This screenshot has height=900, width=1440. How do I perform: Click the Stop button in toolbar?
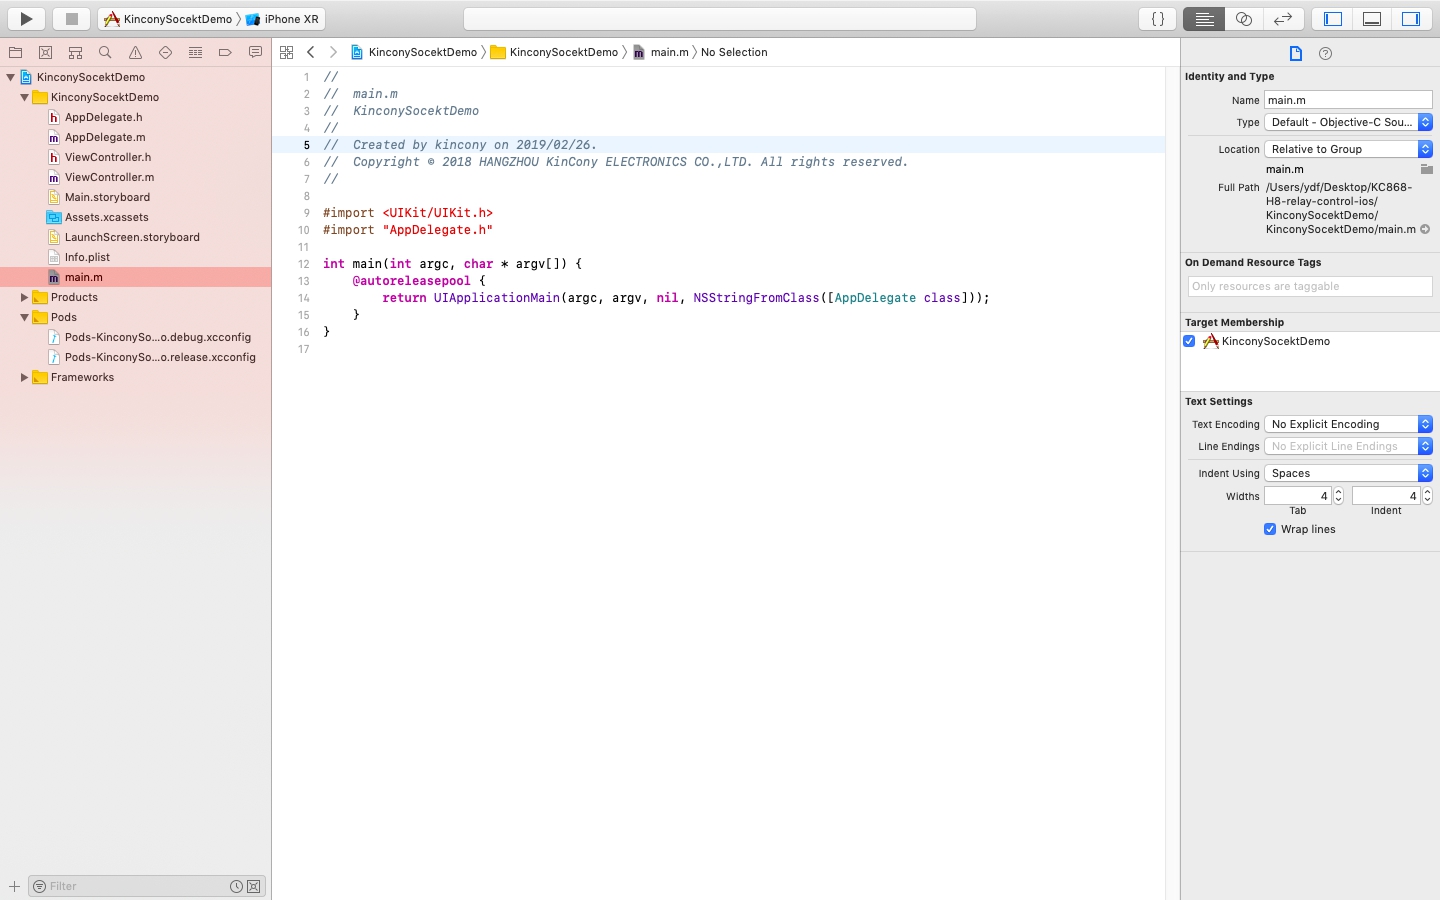click(71, 18)
